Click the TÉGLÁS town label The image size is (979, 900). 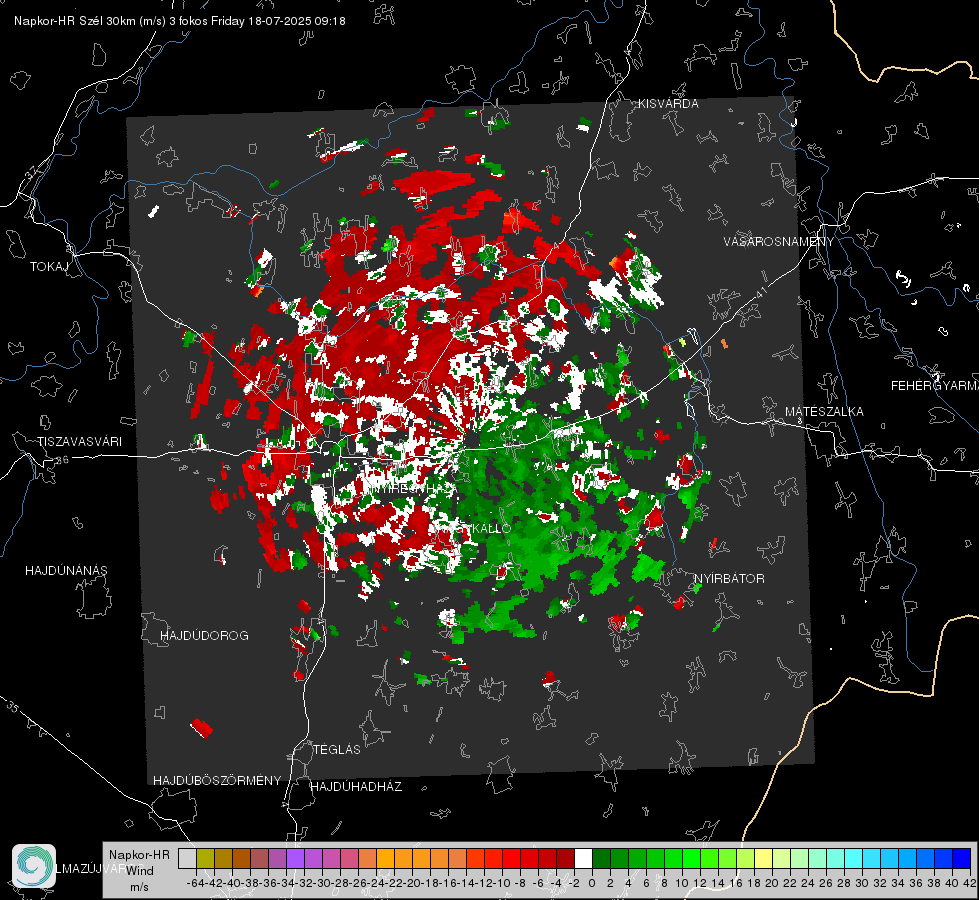[337, 749]
